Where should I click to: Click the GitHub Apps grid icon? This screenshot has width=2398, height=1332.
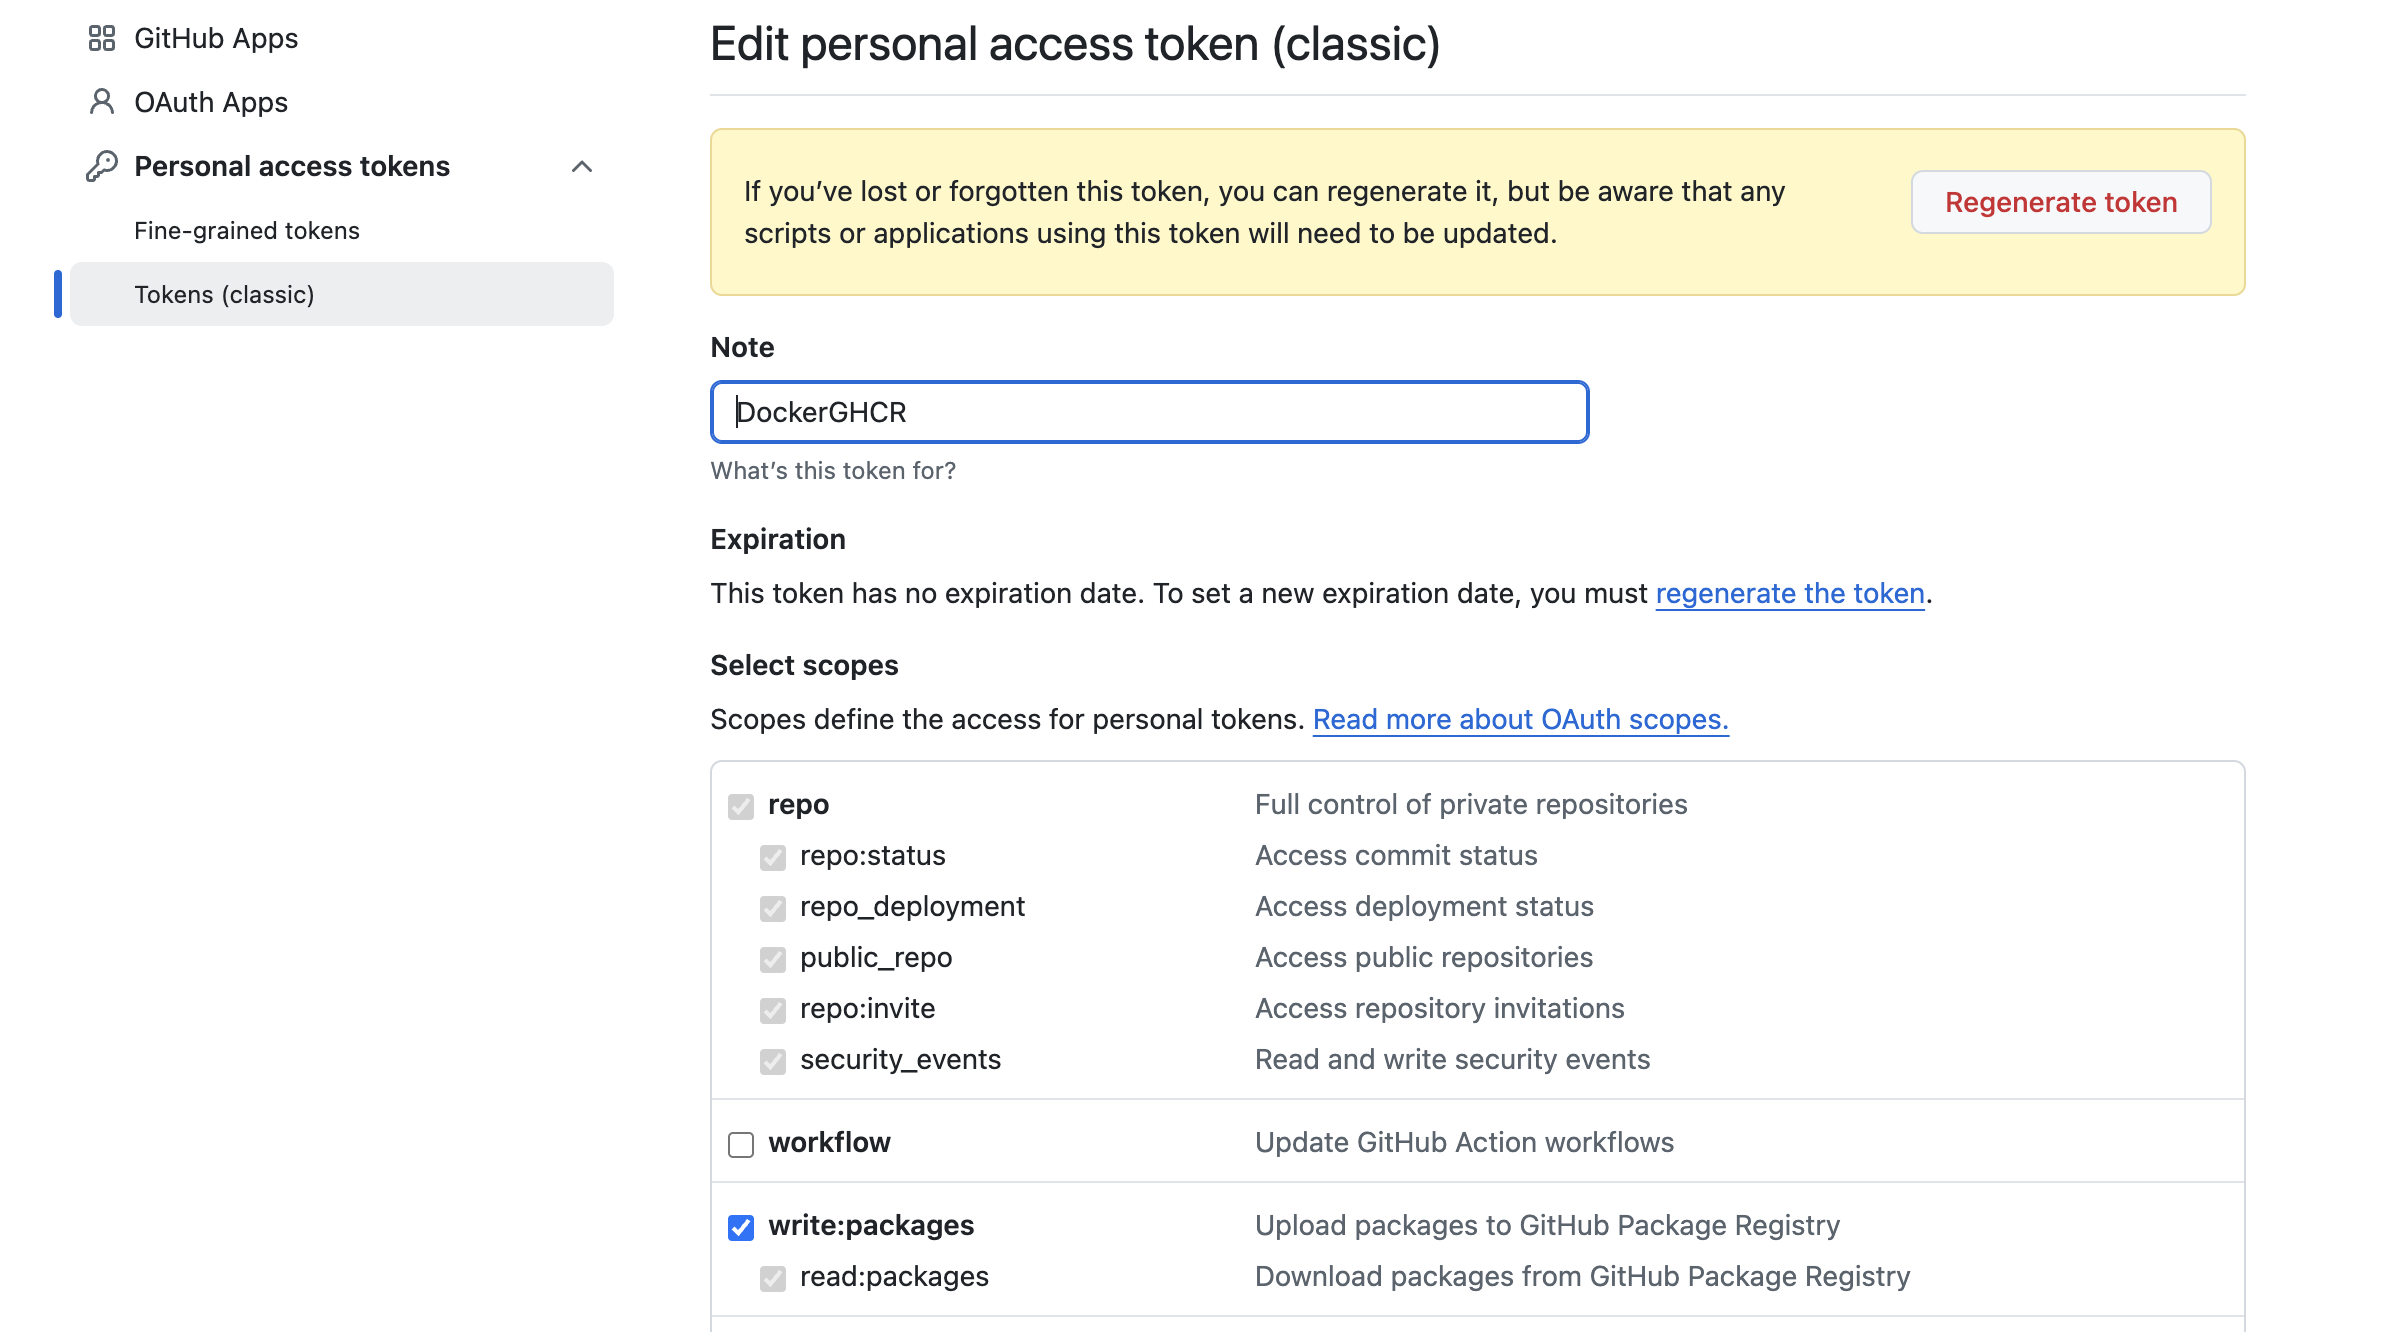101,38
